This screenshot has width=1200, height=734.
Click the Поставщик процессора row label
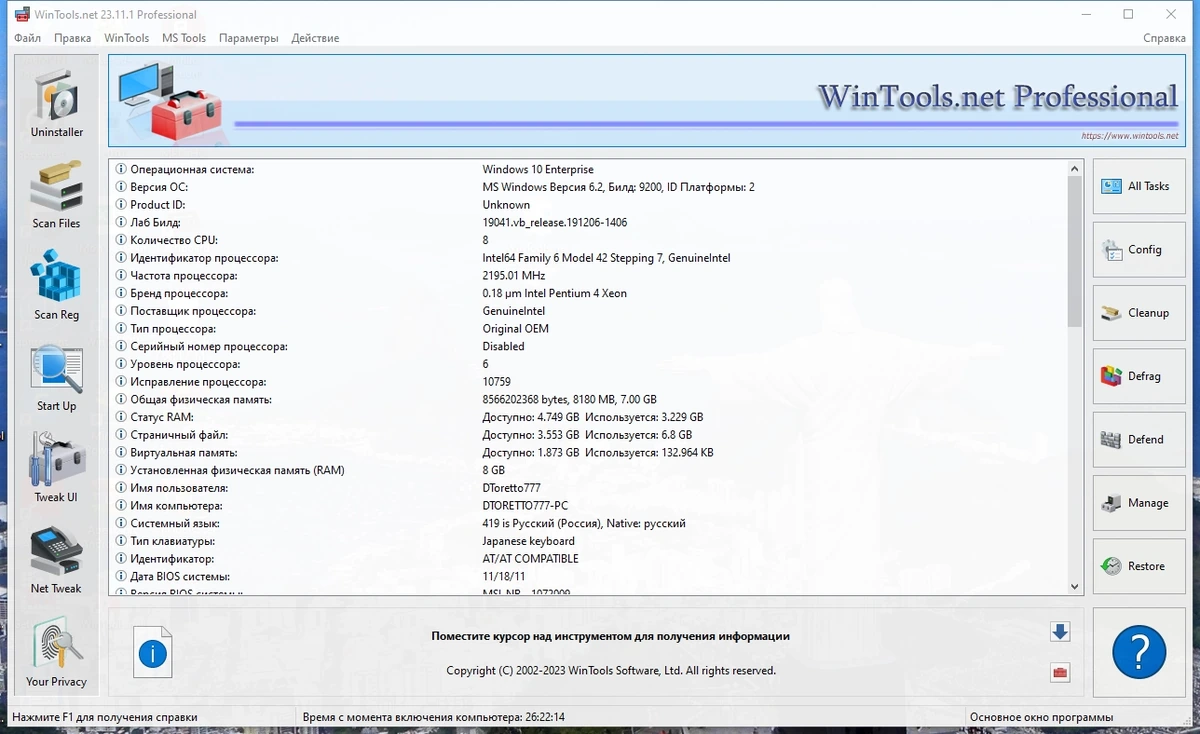point(193,311)
